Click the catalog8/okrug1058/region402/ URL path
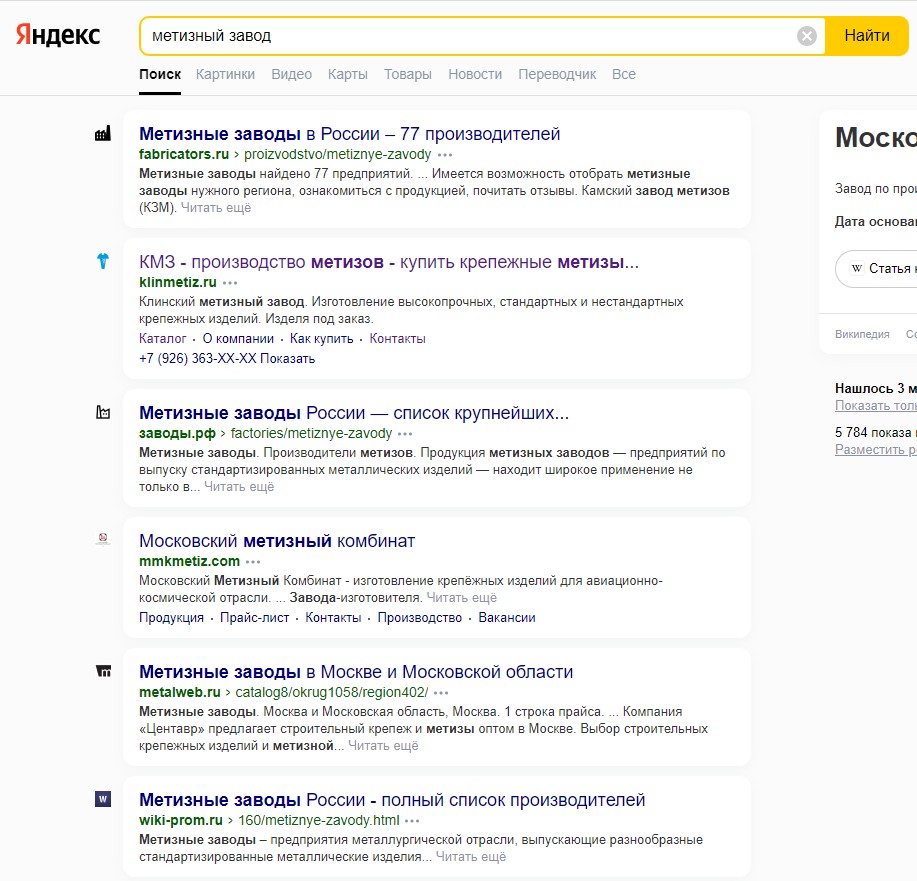 pyautogui.click(x=332, y=693)
